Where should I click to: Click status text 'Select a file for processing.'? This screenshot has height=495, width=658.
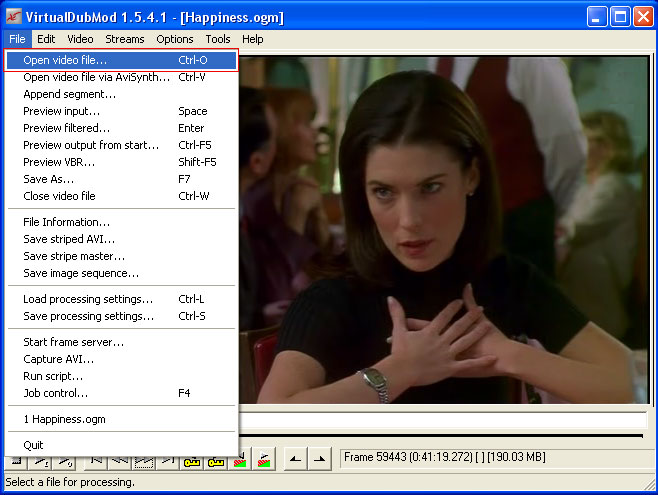pos(70,482)
